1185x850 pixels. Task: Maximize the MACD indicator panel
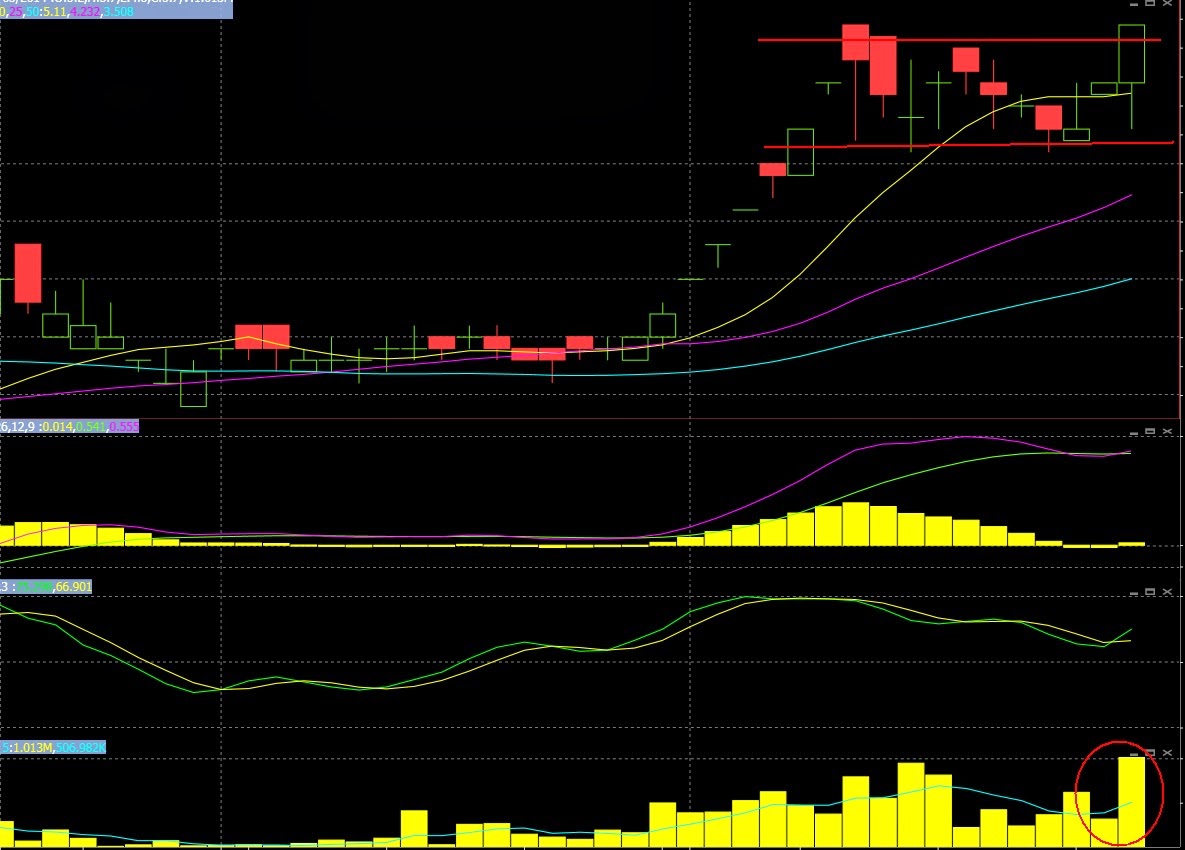point(1150,431)
